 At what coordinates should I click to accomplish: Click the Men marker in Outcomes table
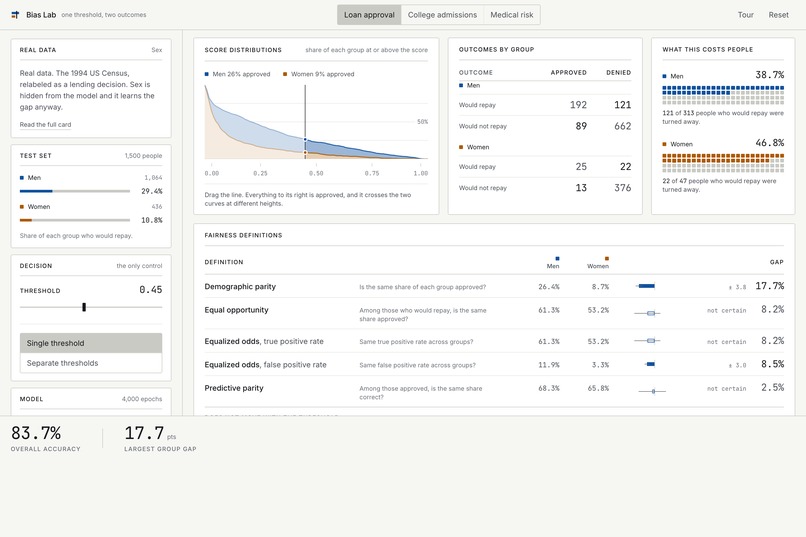coord(461,85)
